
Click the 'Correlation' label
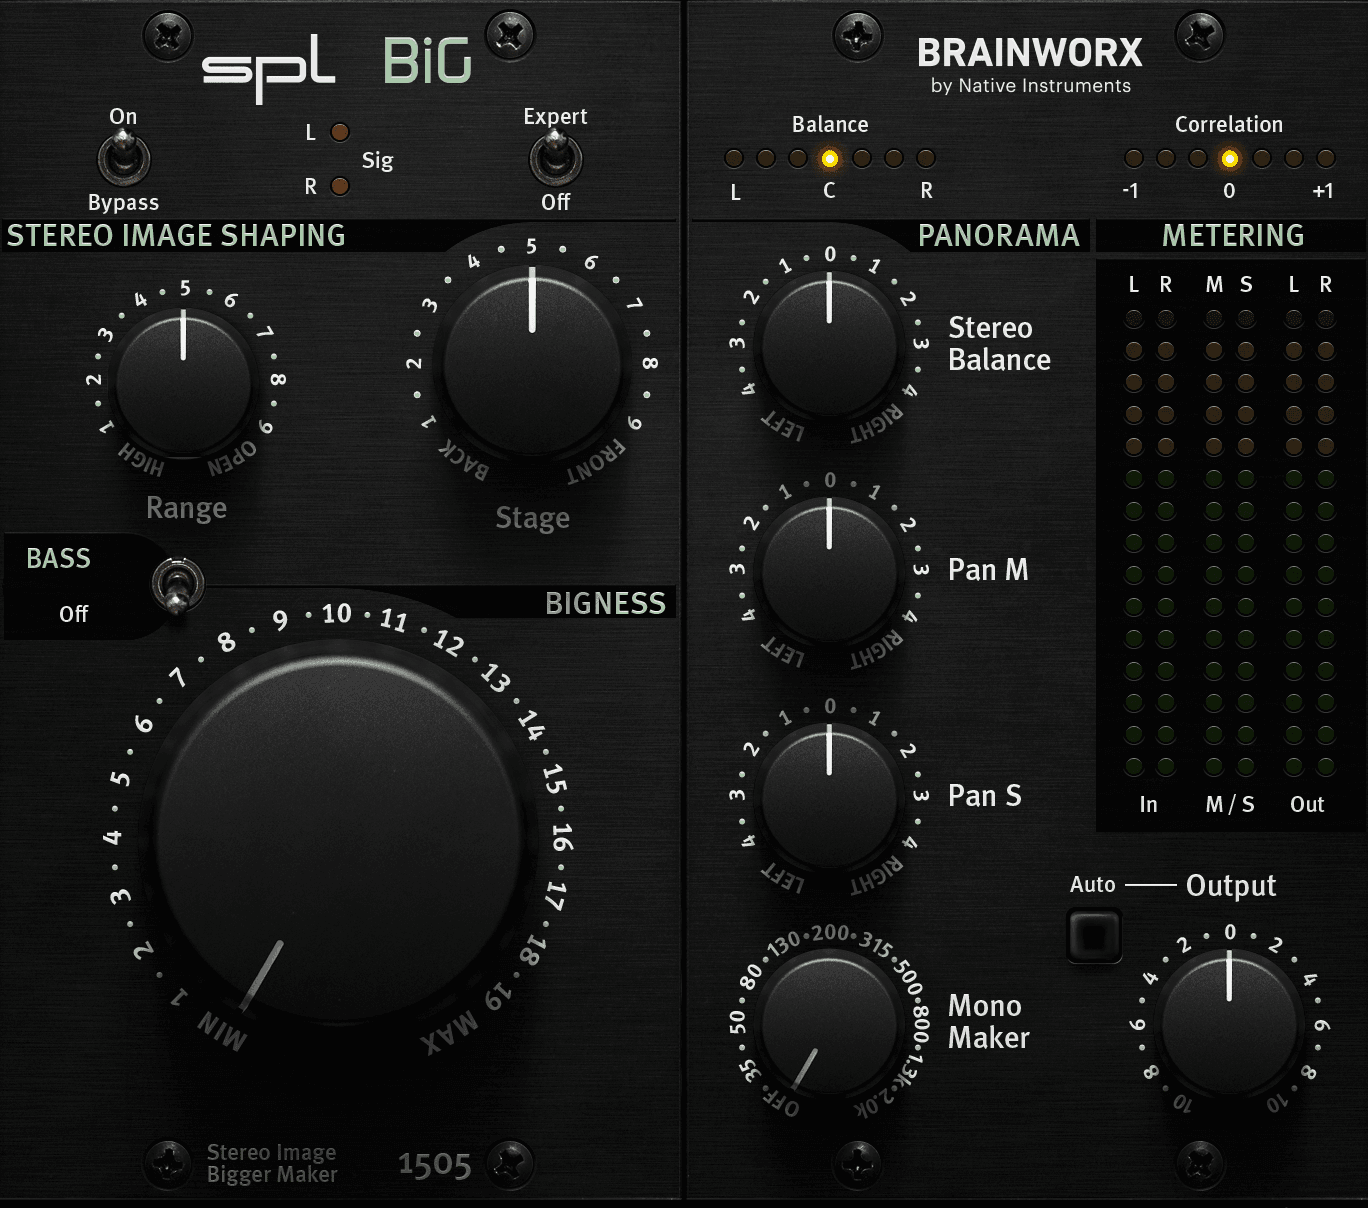point(1229,124)
